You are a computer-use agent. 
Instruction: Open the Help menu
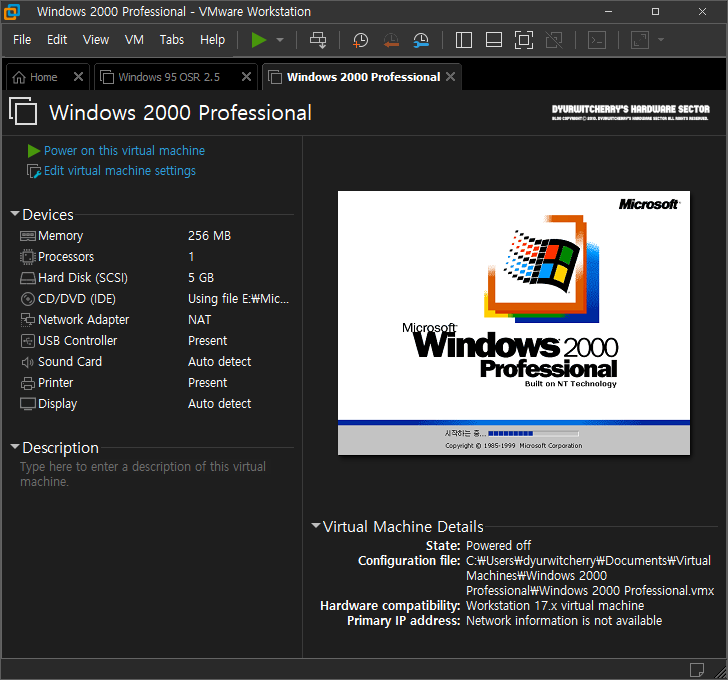click(x=212, y=40)
